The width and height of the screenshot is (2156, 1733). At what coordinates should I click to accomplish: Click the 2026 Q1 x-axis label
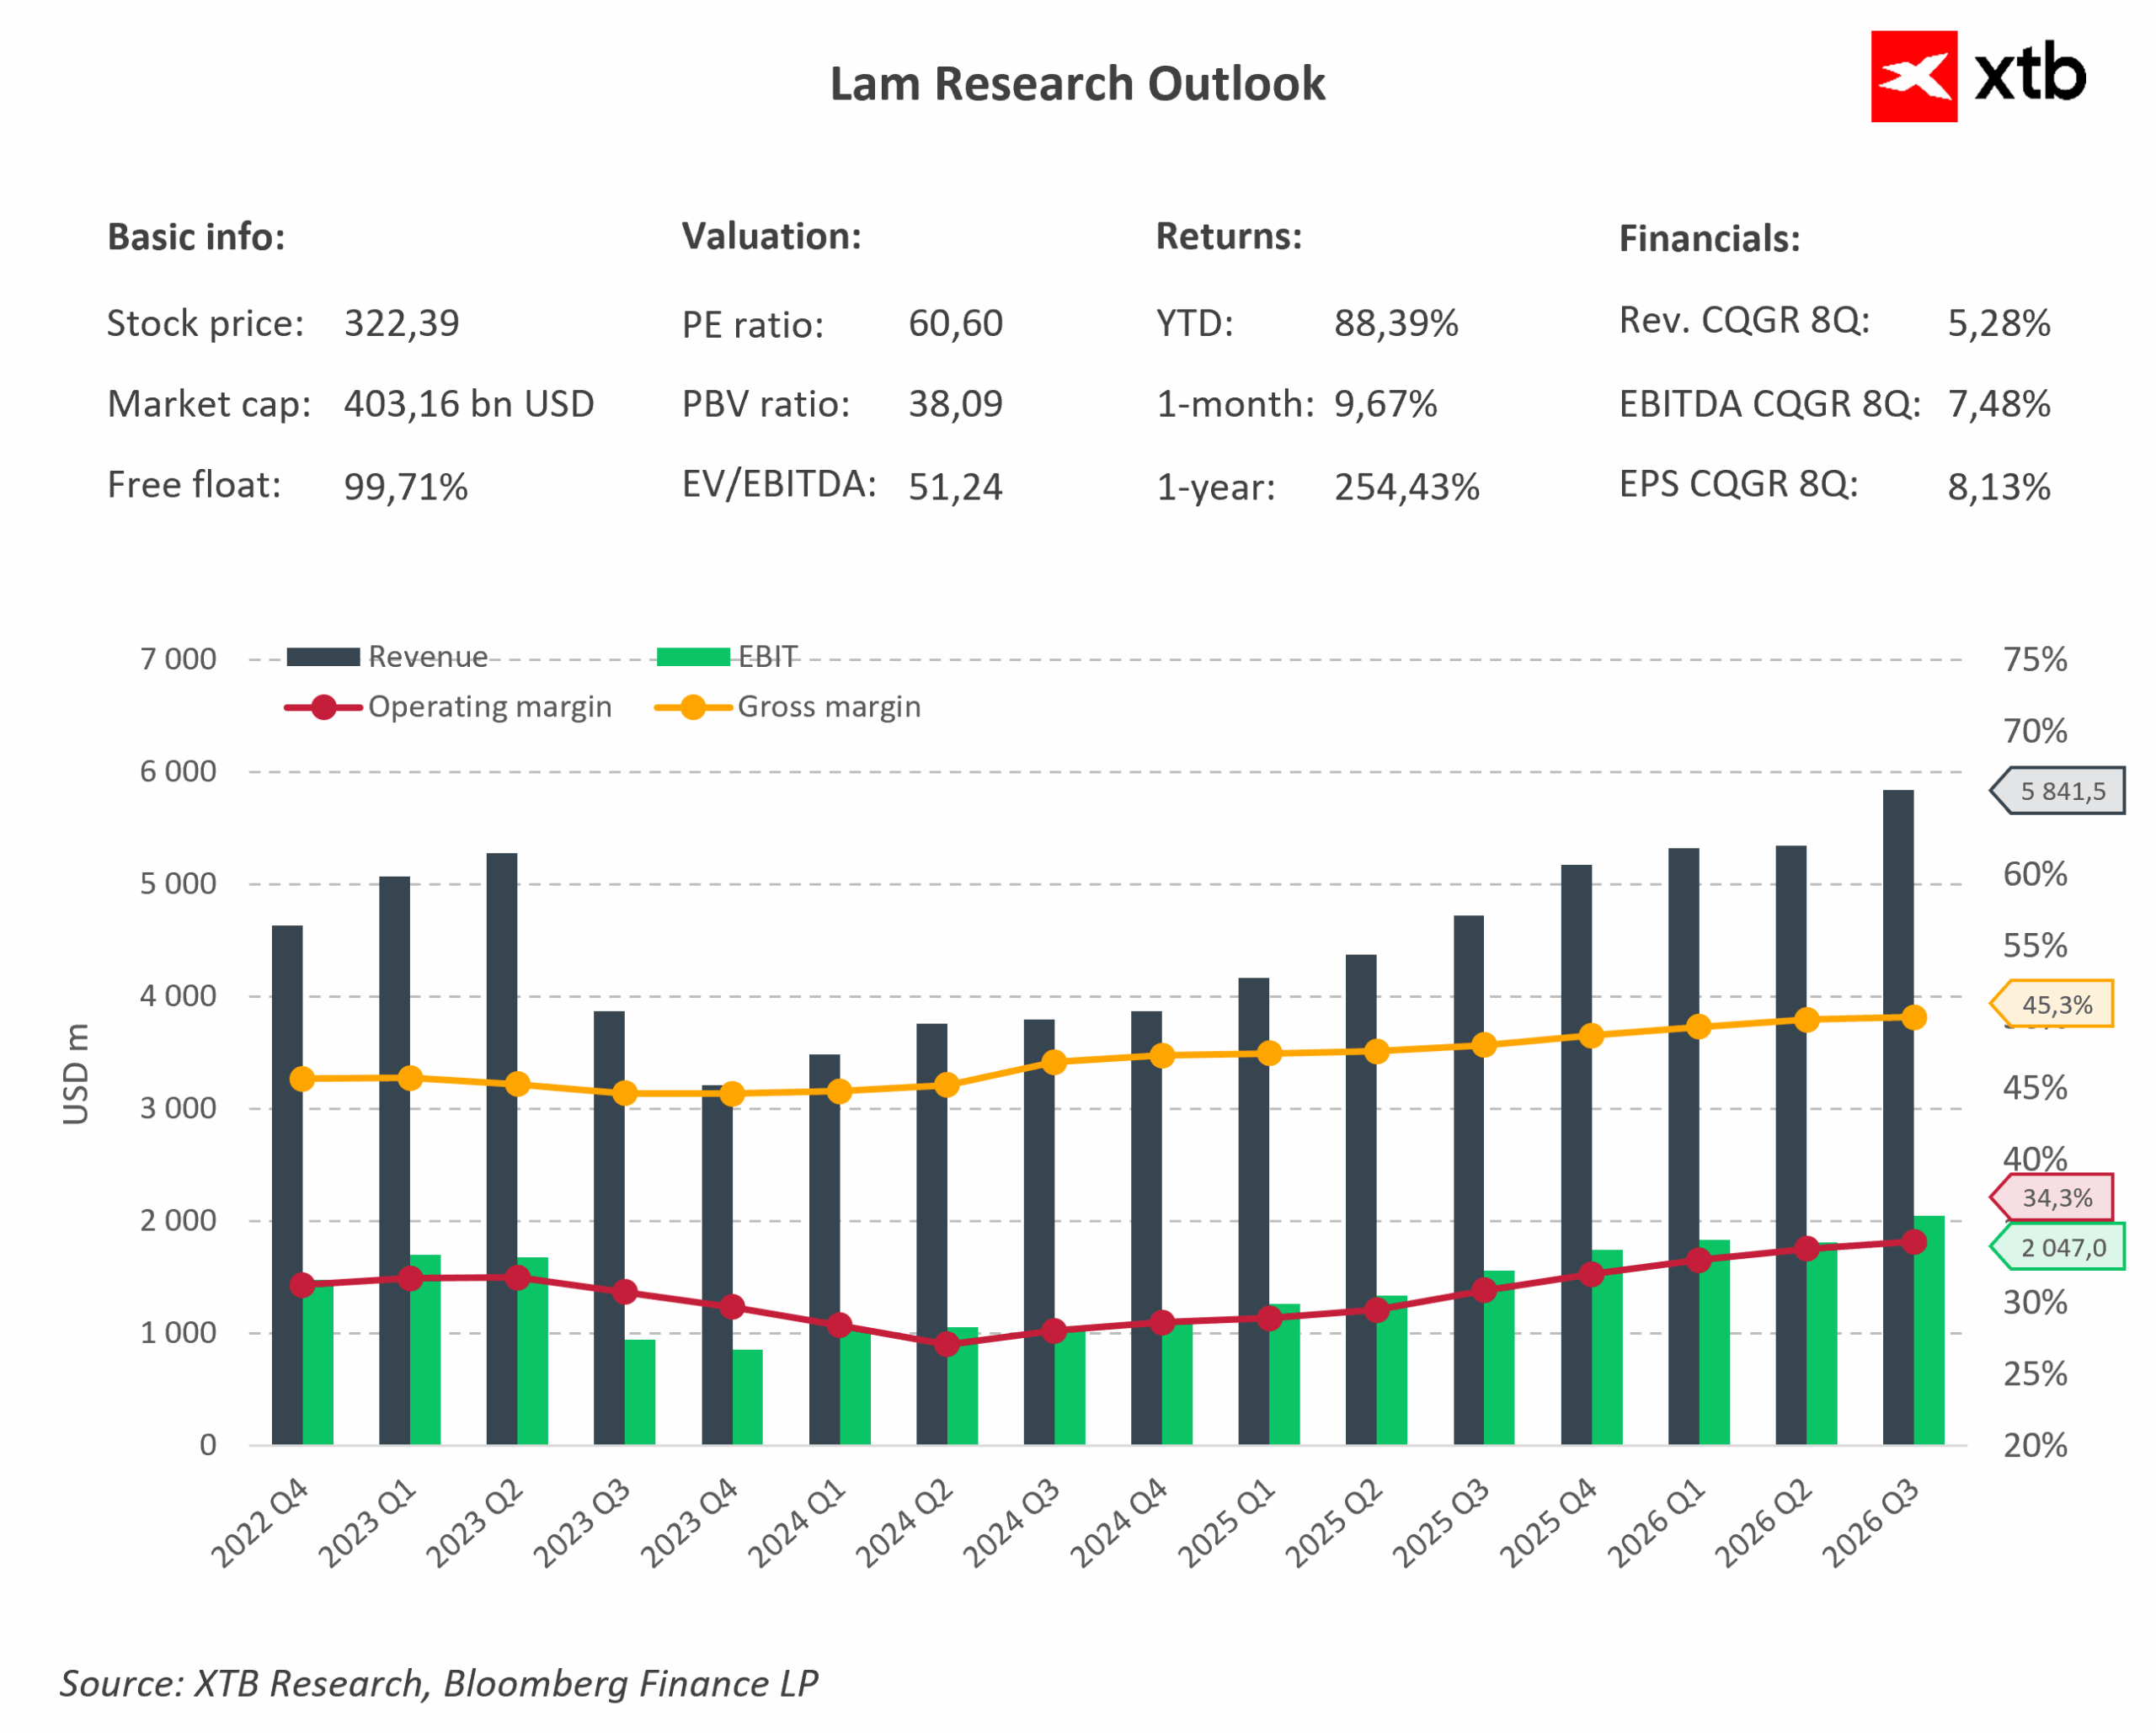tap(1656, 1523)
